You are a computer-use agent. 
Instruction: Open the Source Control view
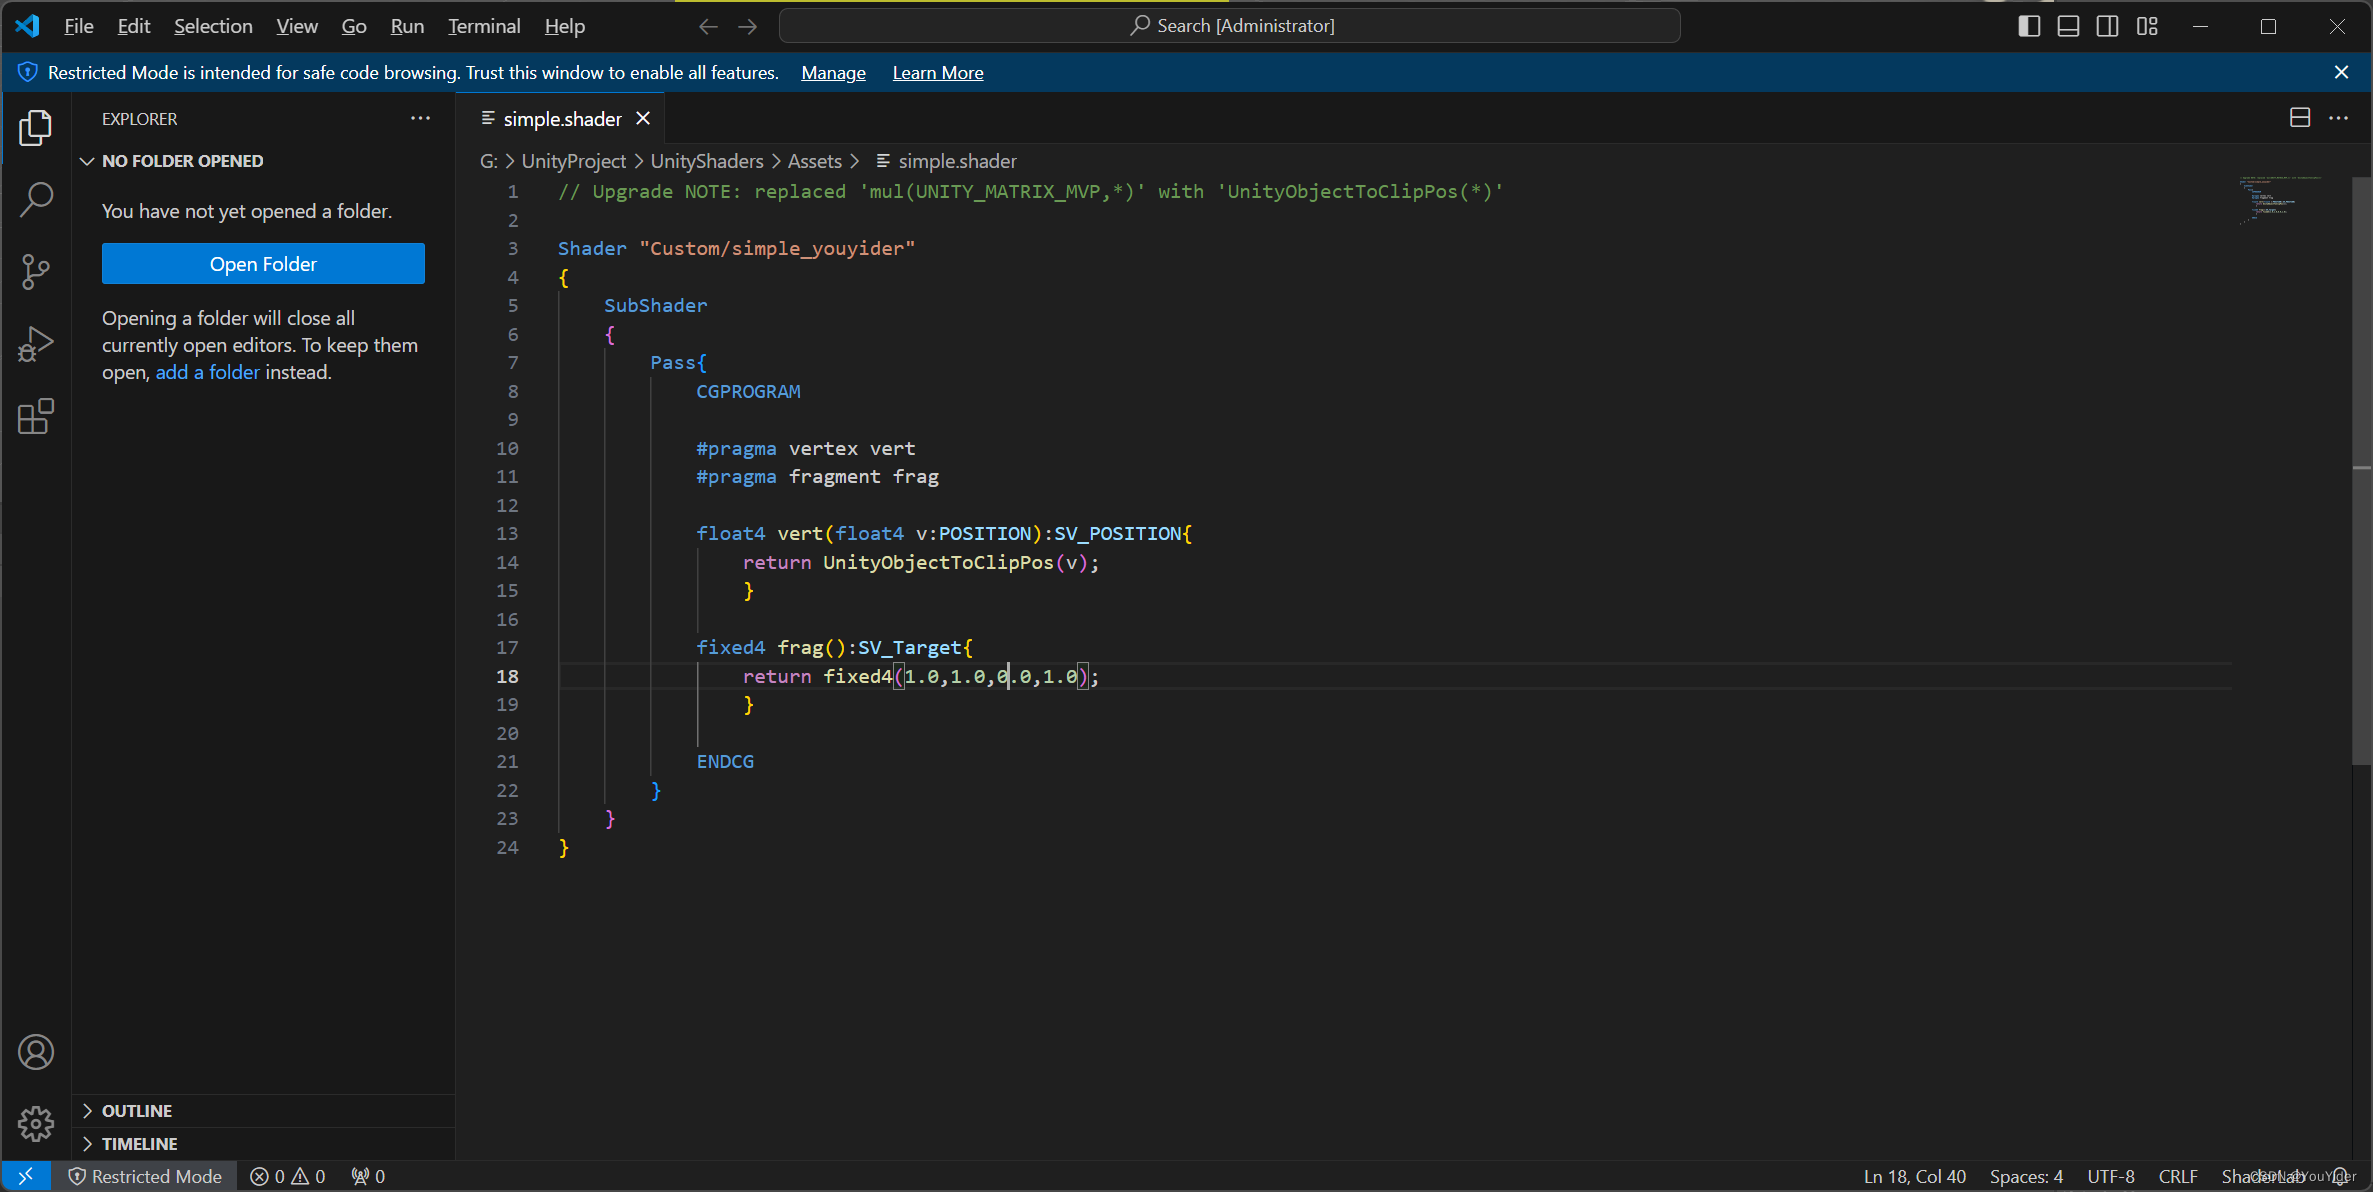pos(36,271)
